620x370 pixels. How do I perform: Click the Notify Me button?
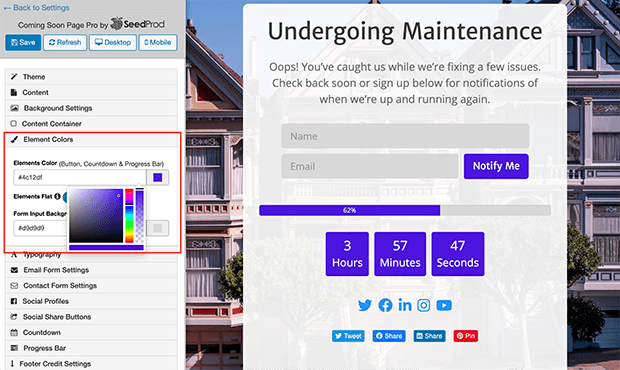tap(496, 166)
